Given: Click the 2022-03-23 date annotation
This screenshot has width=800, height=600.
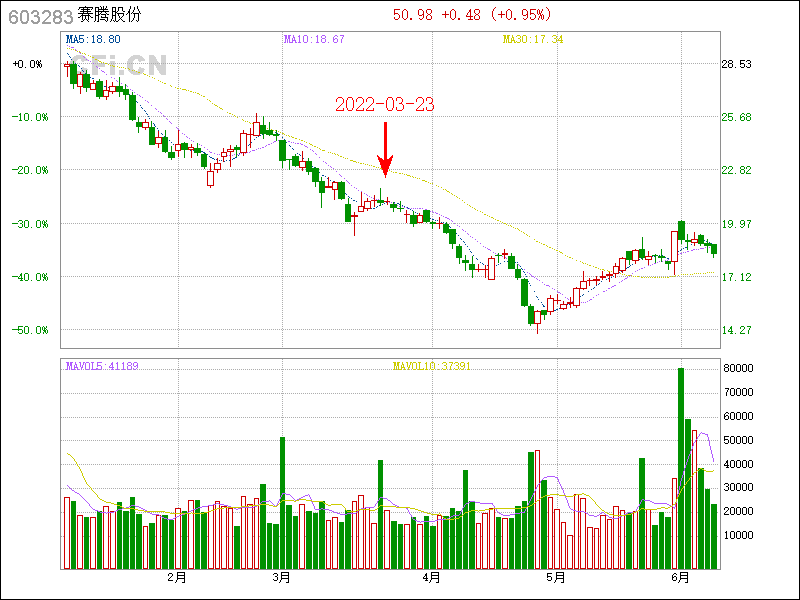Looking at the screenshot, I should pos(384,105).
